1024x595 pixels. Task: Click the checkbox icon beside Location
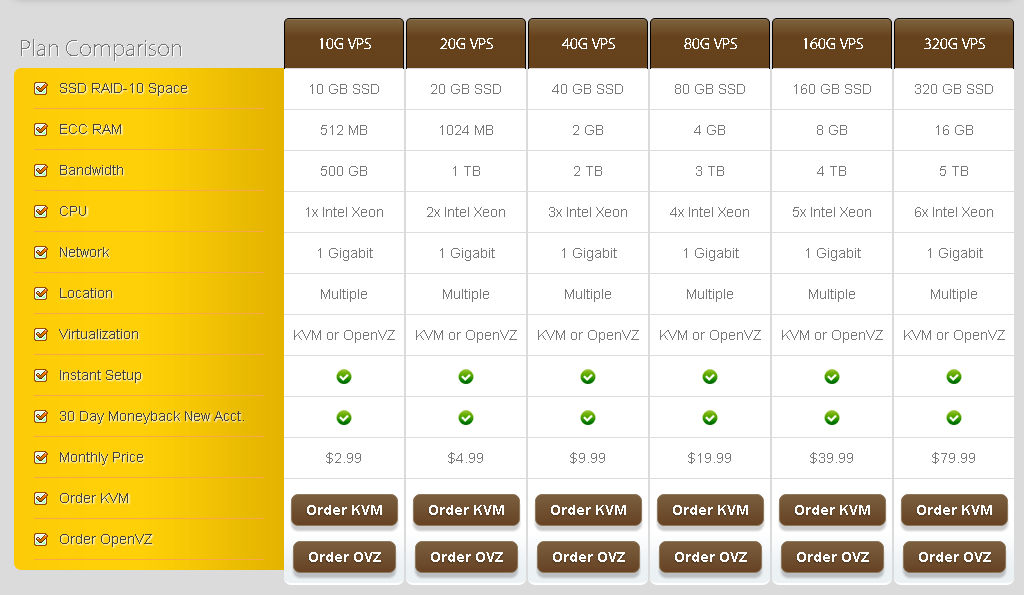[x=40, y=293]
